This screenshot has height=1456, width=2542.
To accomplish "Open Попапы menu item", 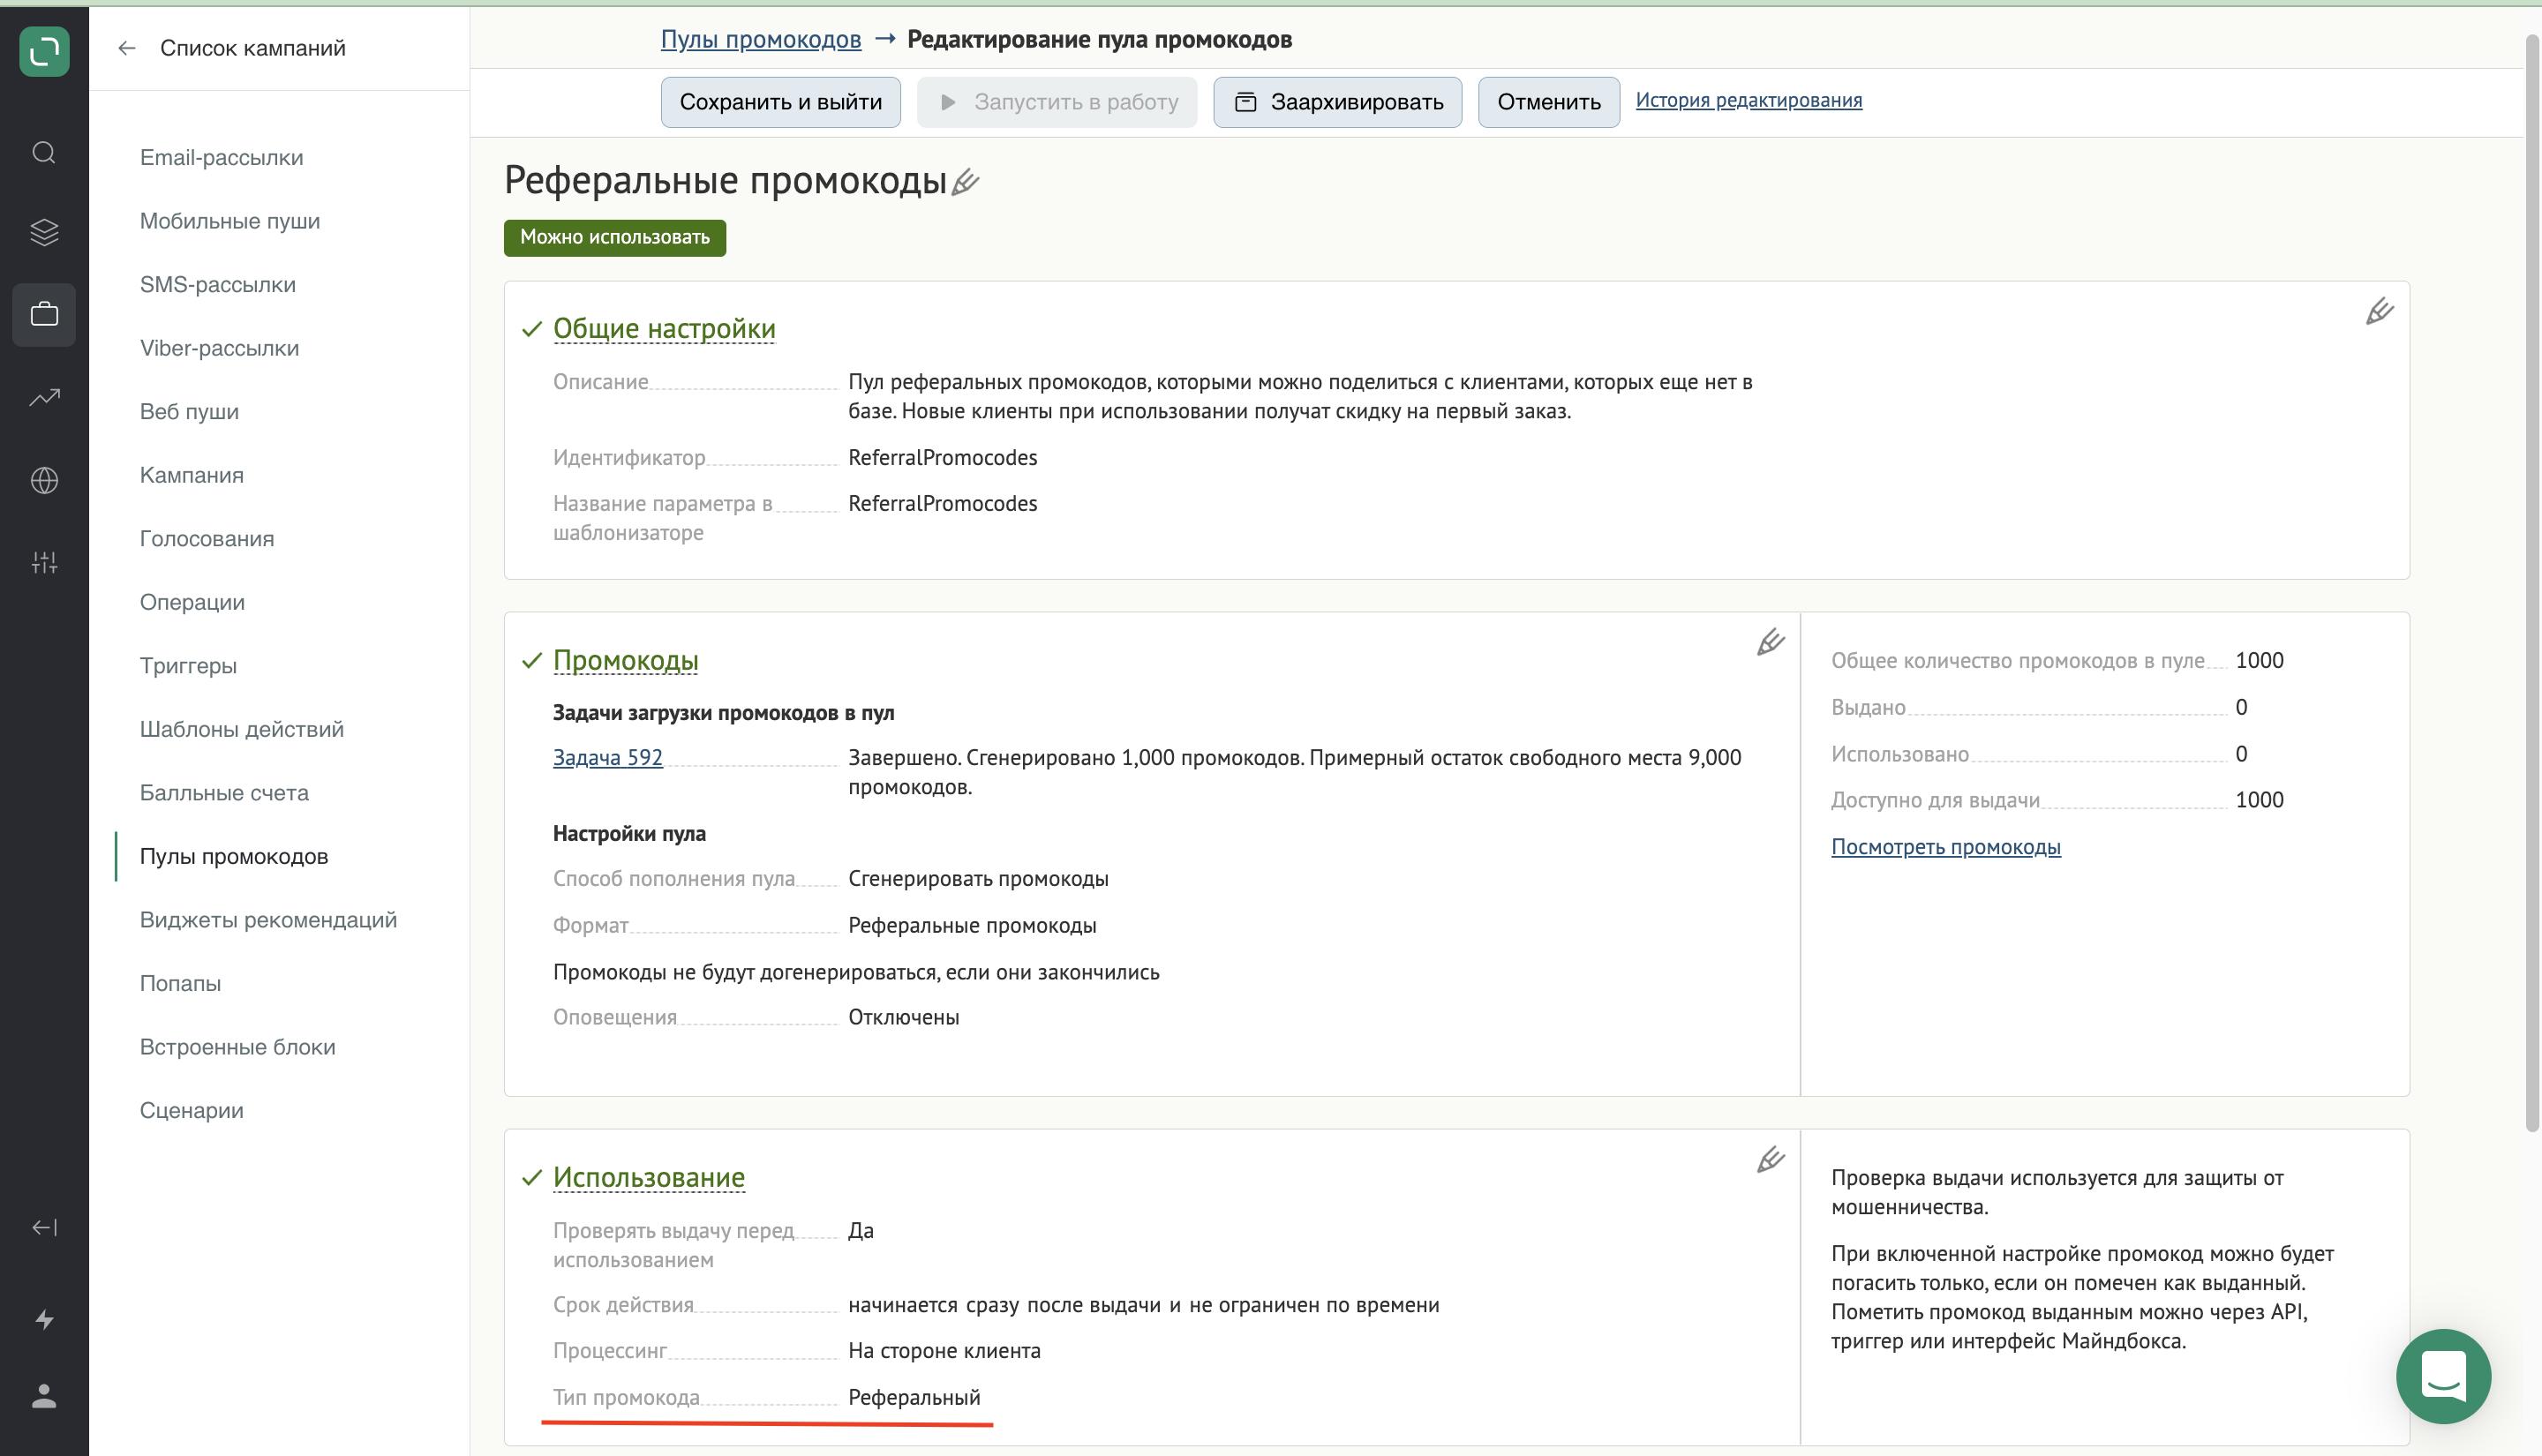I will coord(180,983).
